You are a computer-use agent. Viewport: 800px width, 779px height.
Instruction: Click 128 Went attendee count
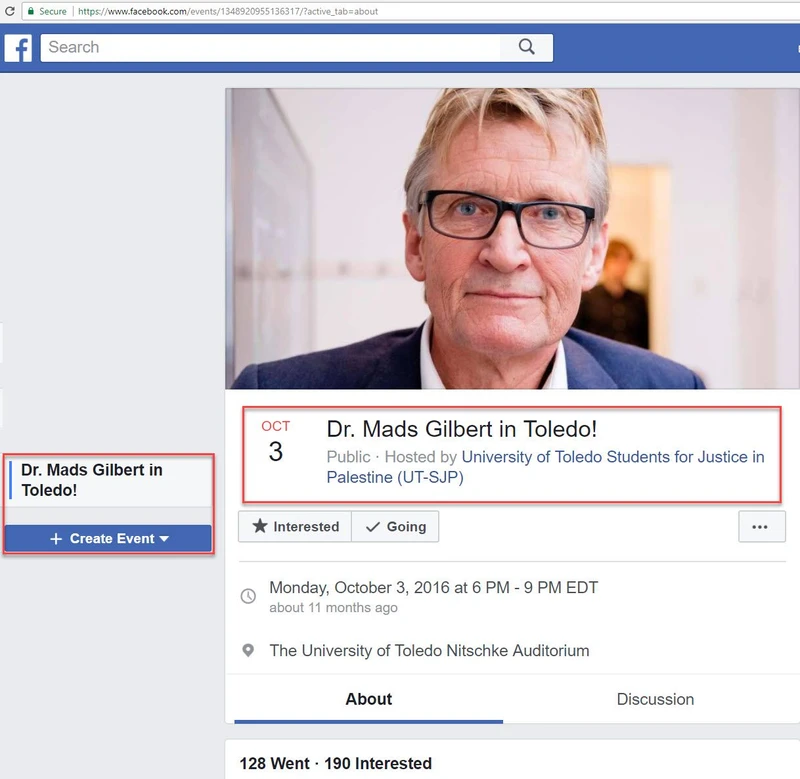click(274, 763)
